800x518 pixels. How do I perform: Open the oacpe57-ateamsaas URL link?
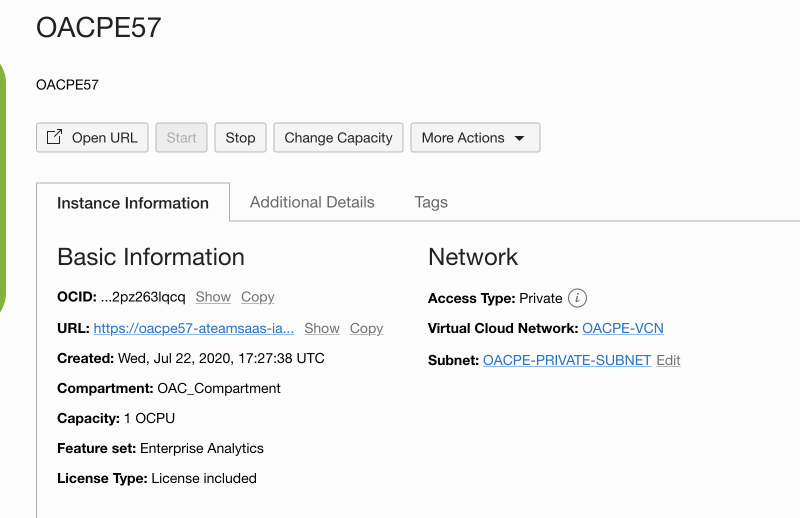[193, 328]
